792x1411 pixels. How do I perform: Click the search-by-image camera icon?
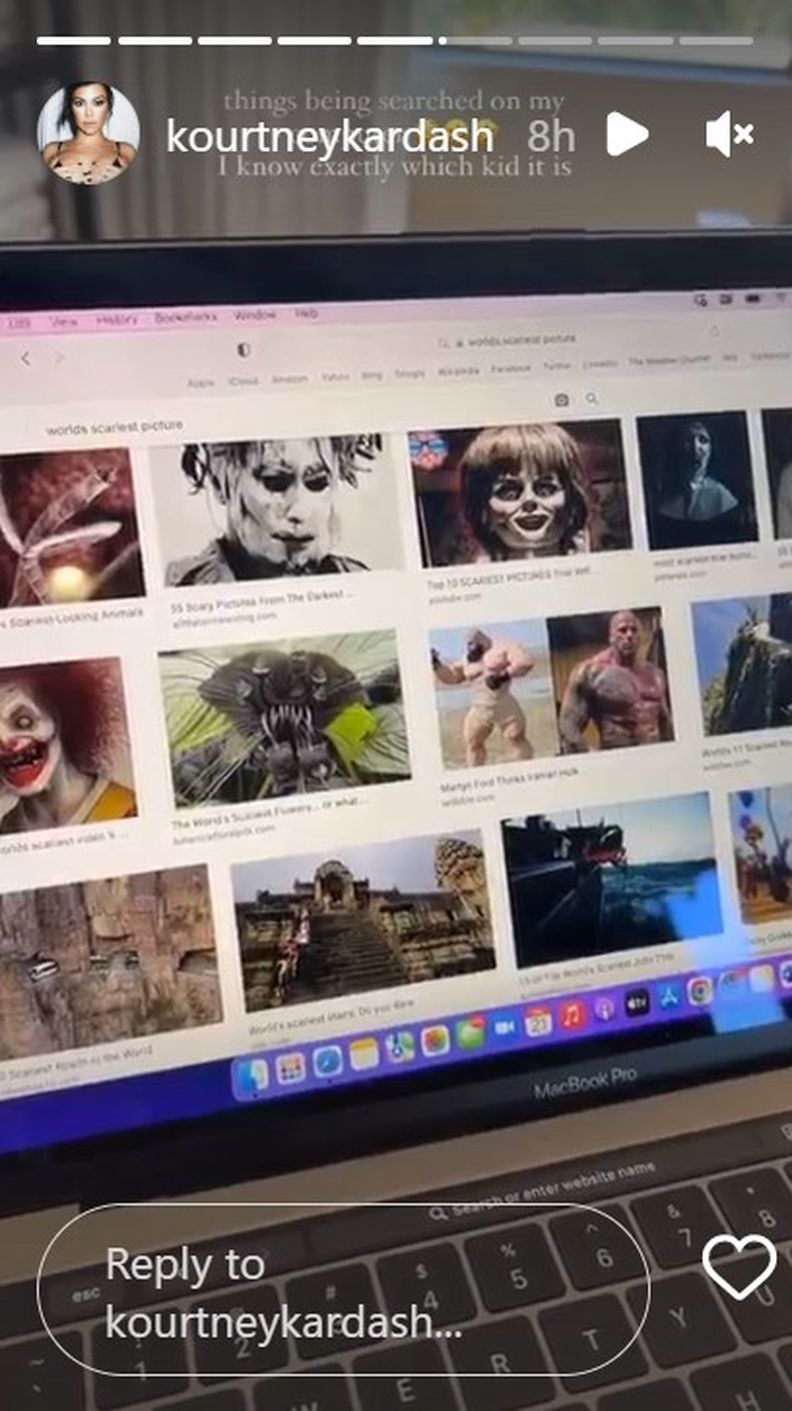point(561,400)
